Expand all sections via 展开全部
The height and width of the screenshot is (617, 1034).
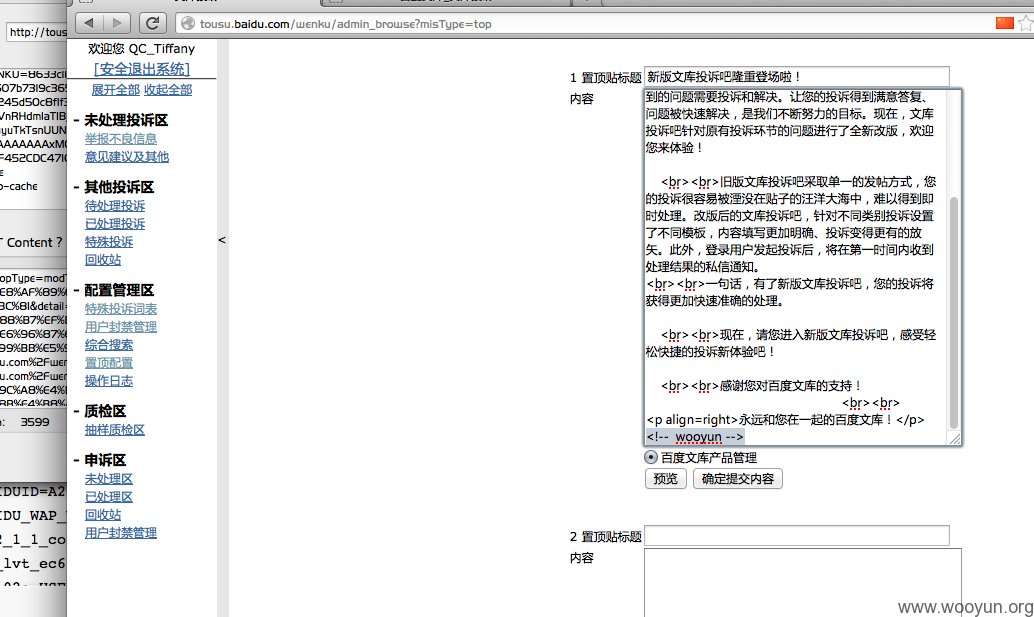pos(115,90)
